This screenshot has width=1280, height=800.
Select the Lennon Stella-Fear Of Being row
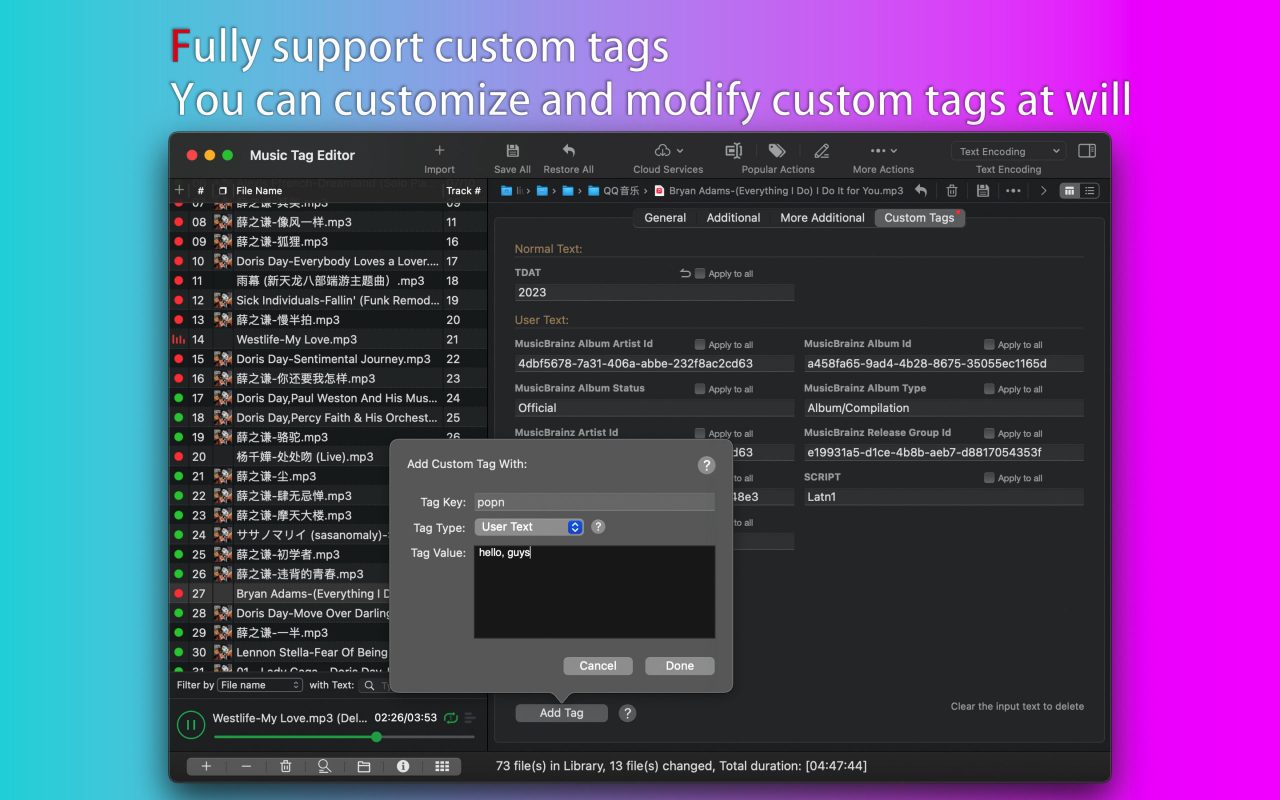pos(280,652)
